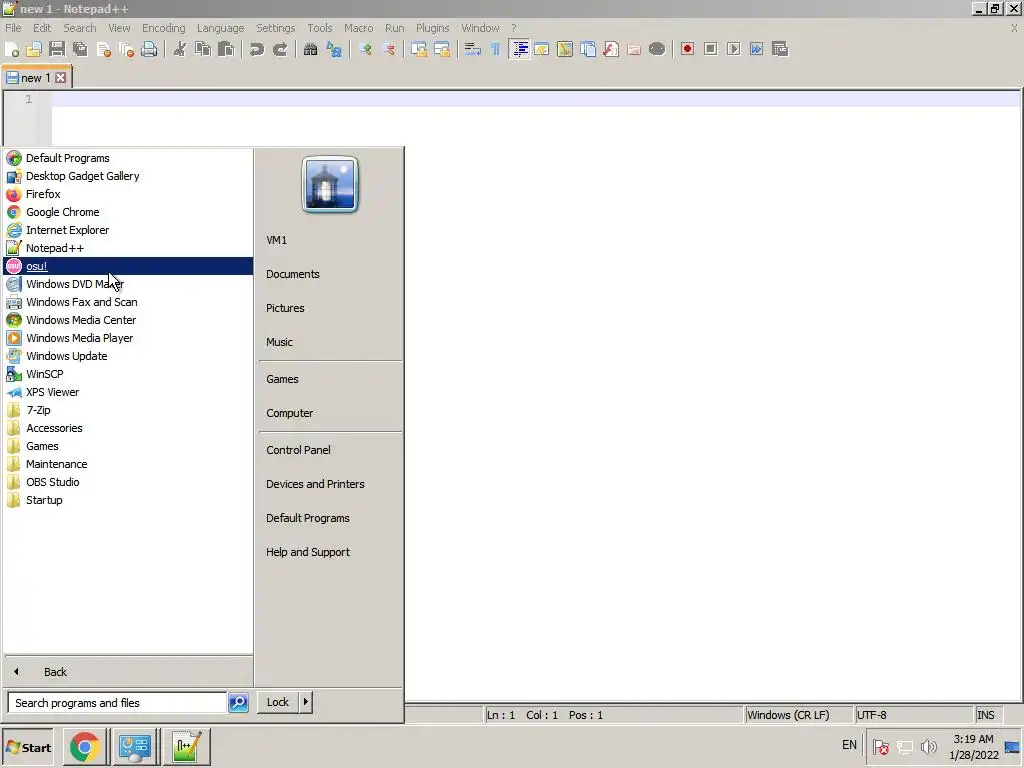Open the Plugins menu
This screenshot has width=1024, height=768.
coord(432,28)
